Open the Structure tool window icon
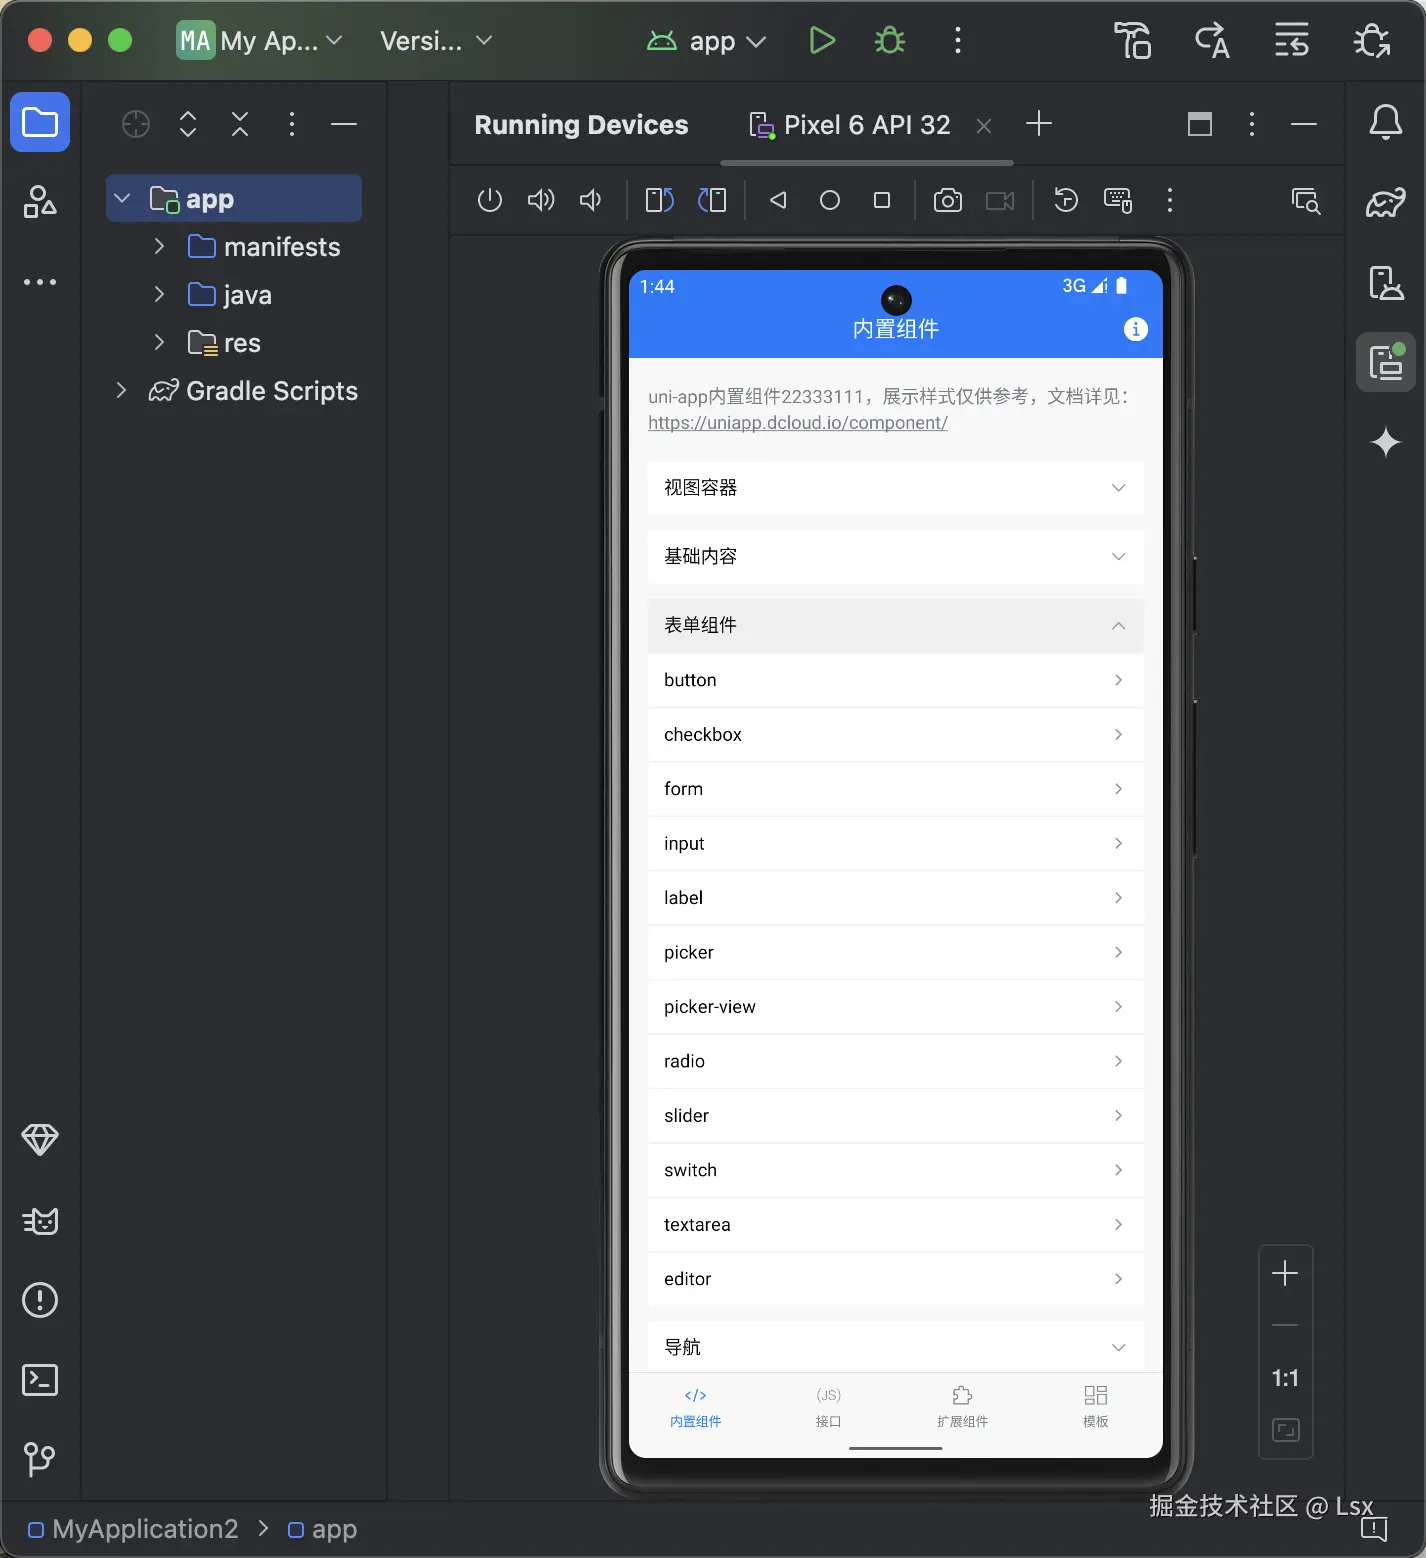This screenshot has height=1558, width=1426. 40,202
